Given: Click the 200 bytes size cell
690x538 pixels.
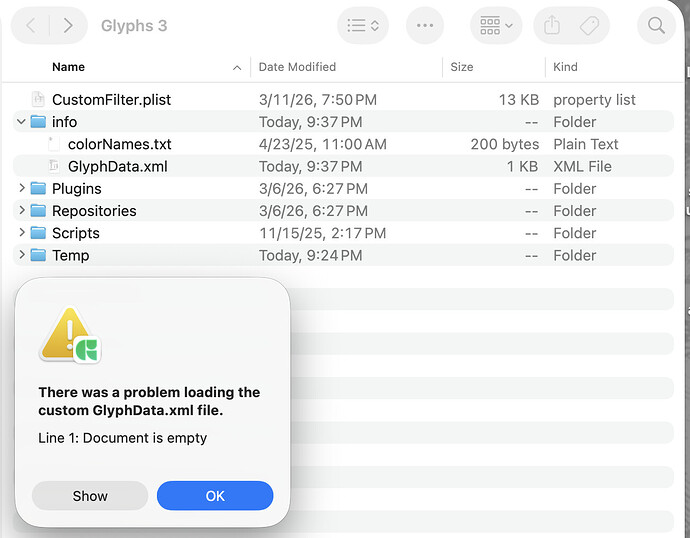Looking at the screenshot, I should click(505, 144).
